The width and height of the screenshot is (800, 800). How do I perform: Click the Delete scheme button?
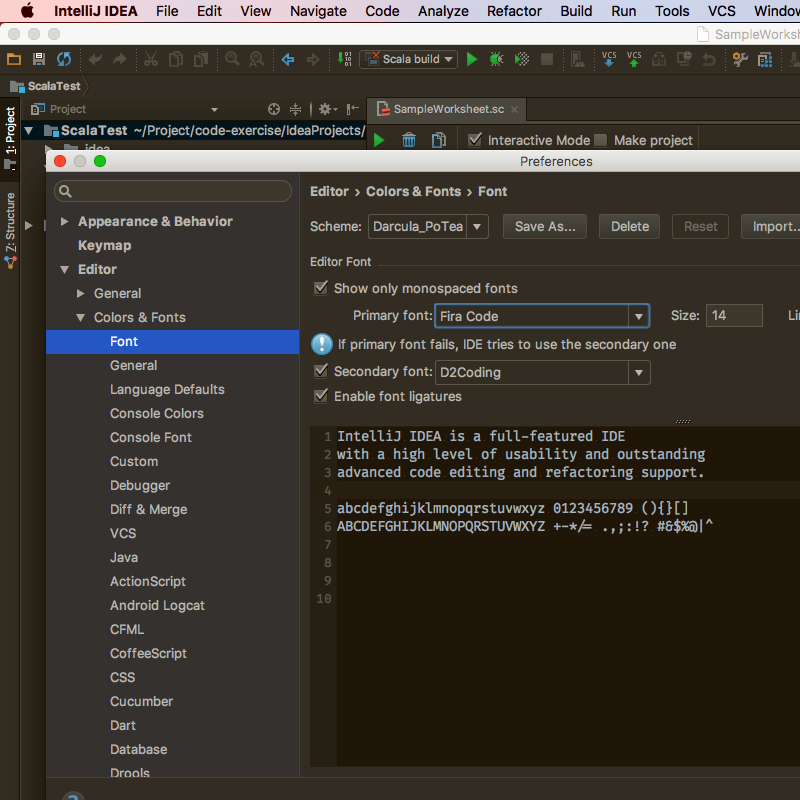tap(630, 227)
